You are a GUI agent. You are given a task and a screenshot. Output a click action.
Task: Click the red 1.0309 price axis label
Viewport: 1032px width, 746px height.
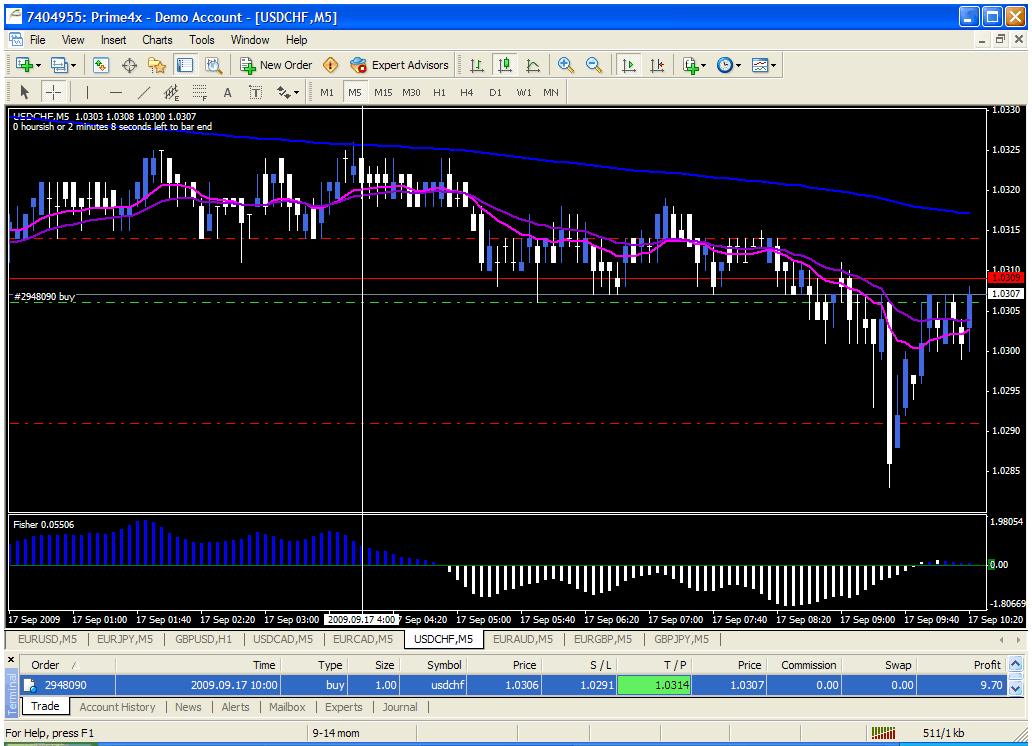[1005, 278]
